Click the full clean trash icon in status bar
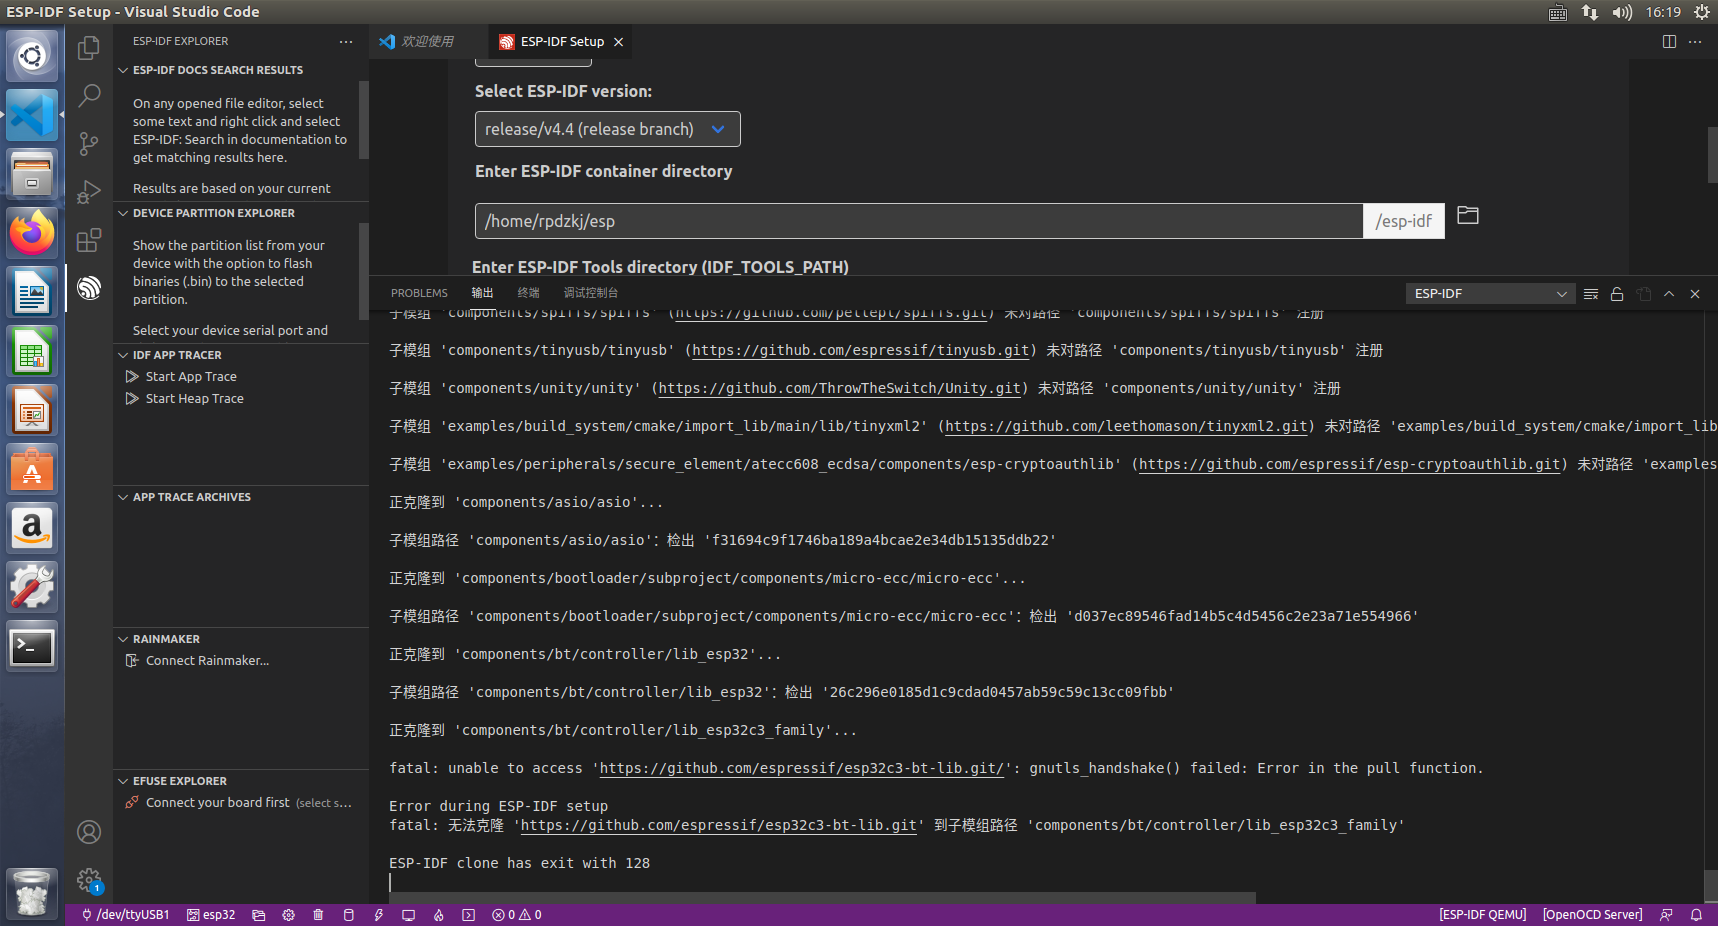The height and width of the screenshot is (926, 1718). (318, 915)
